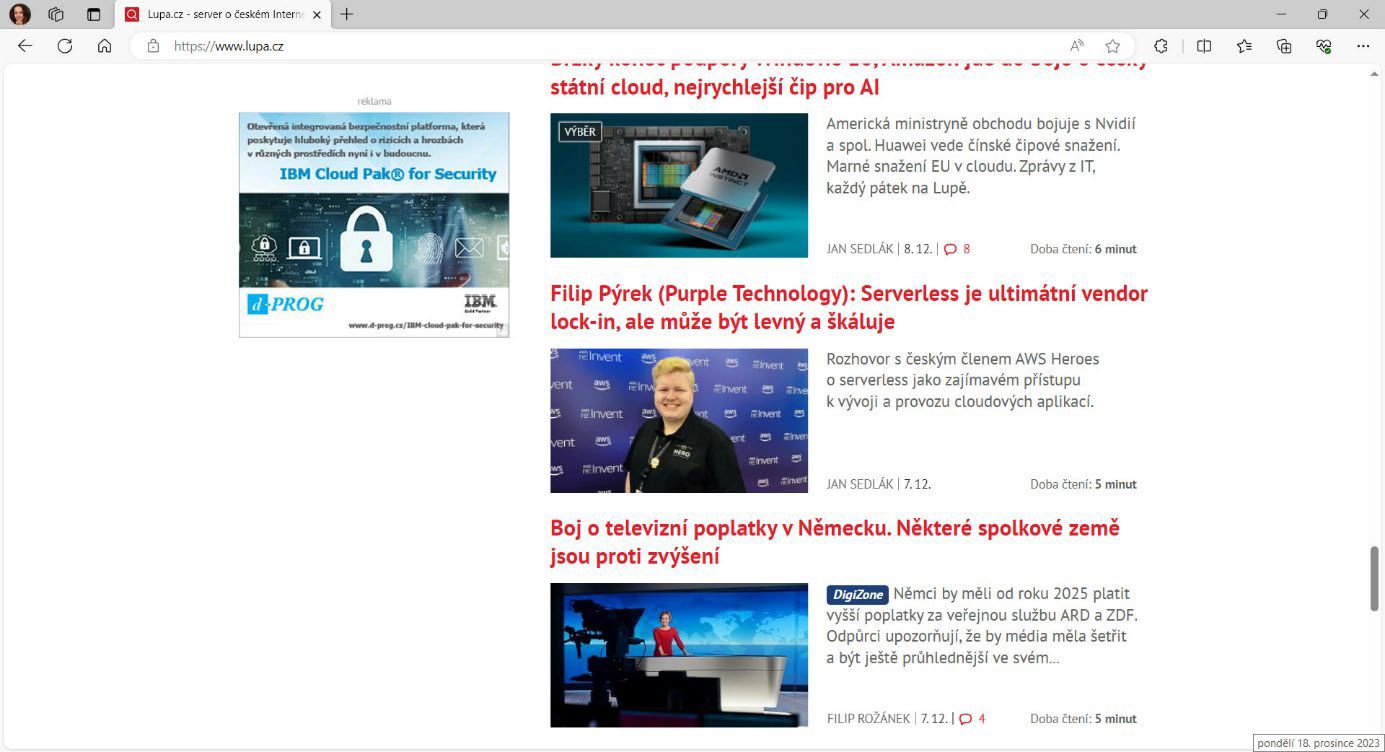Click summary starting 'Němci by měli od roku 2025'
The image size is (1385, 752).
coord(982,626)
